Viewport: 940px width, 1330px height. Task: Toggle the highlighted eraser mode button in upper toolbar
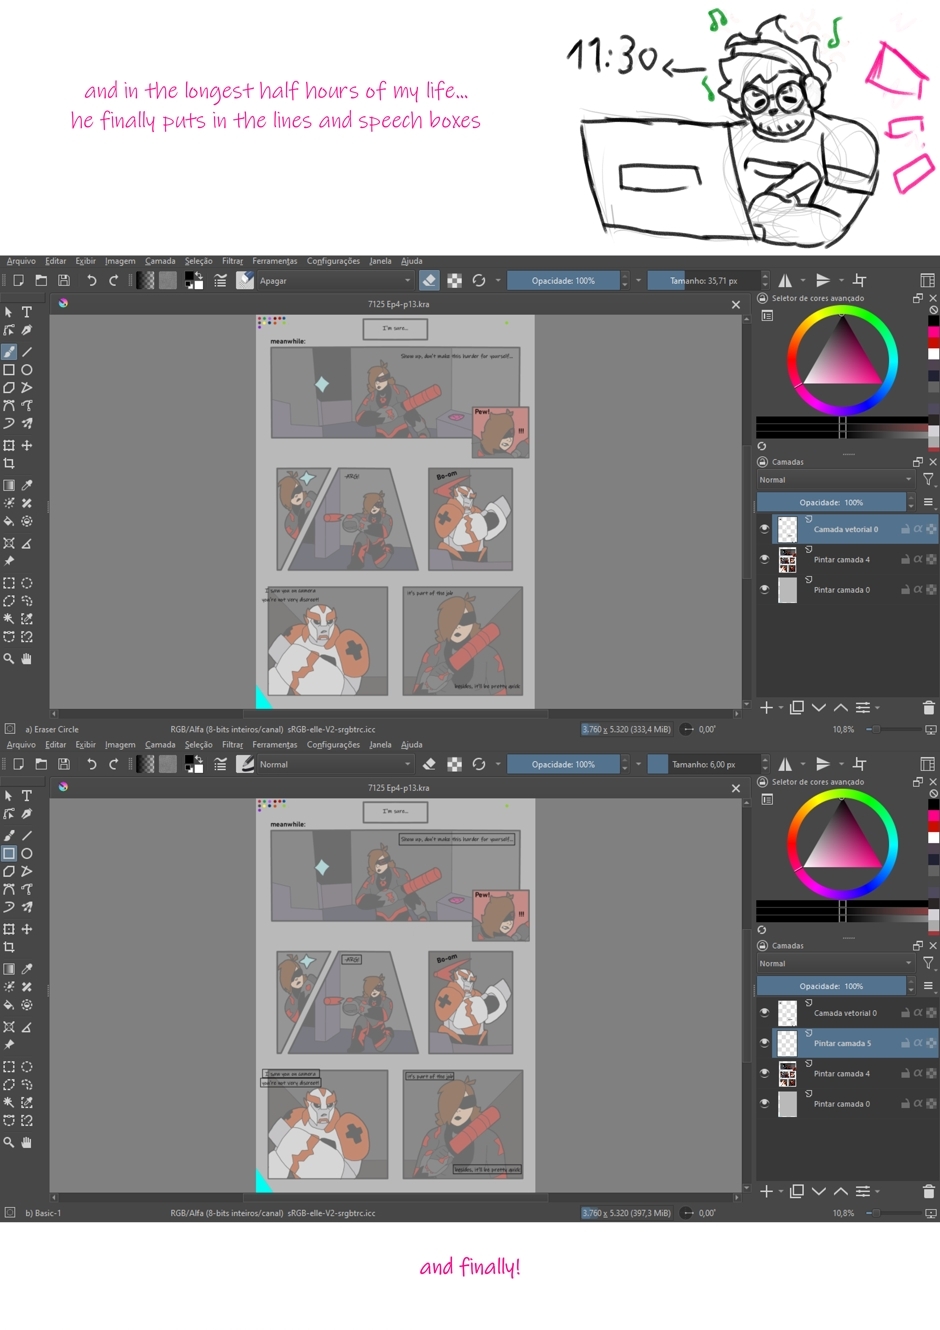(x=429, y=281)
